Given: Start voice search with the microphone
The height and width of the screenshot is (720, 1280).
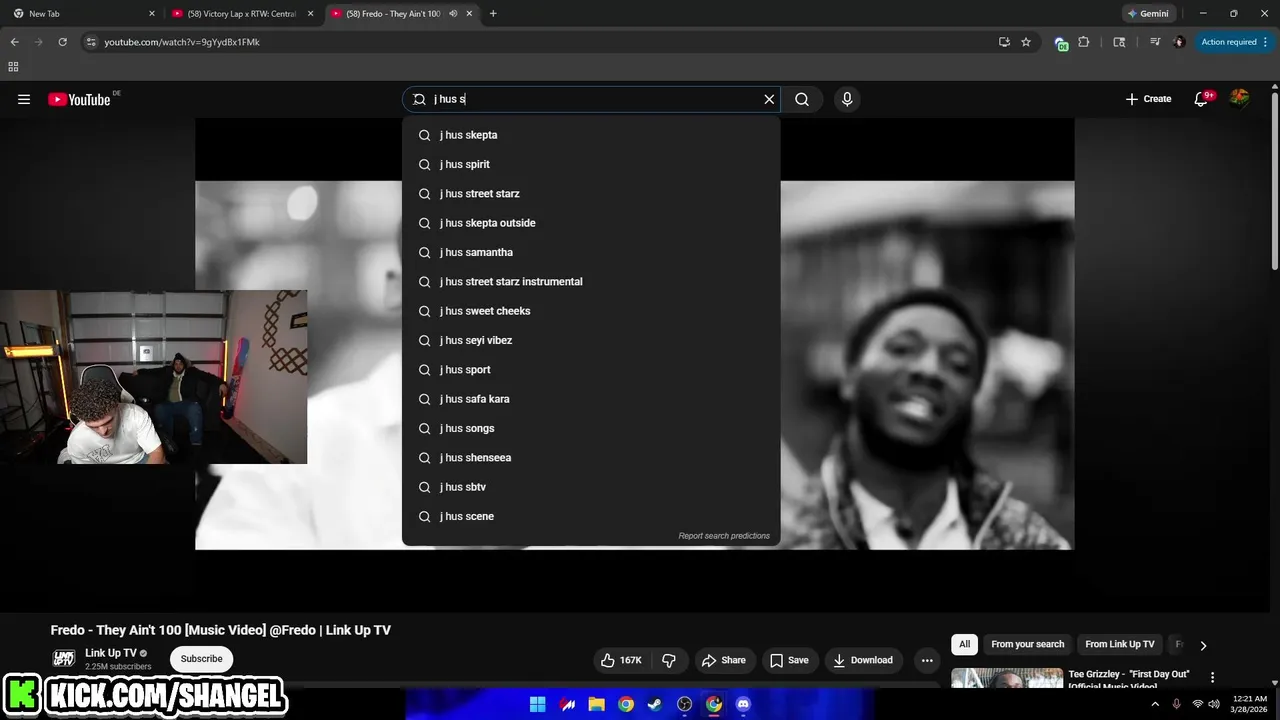Looking at the screenshot, I should pos(847,99).
